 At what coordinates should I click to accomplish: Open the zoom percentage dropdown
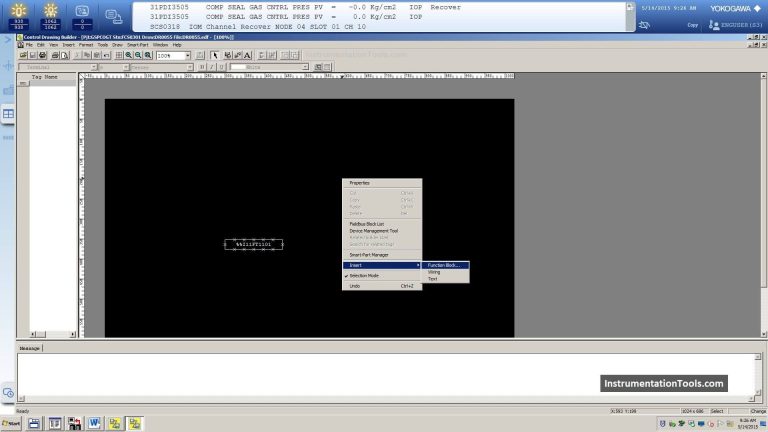[190, 56]
